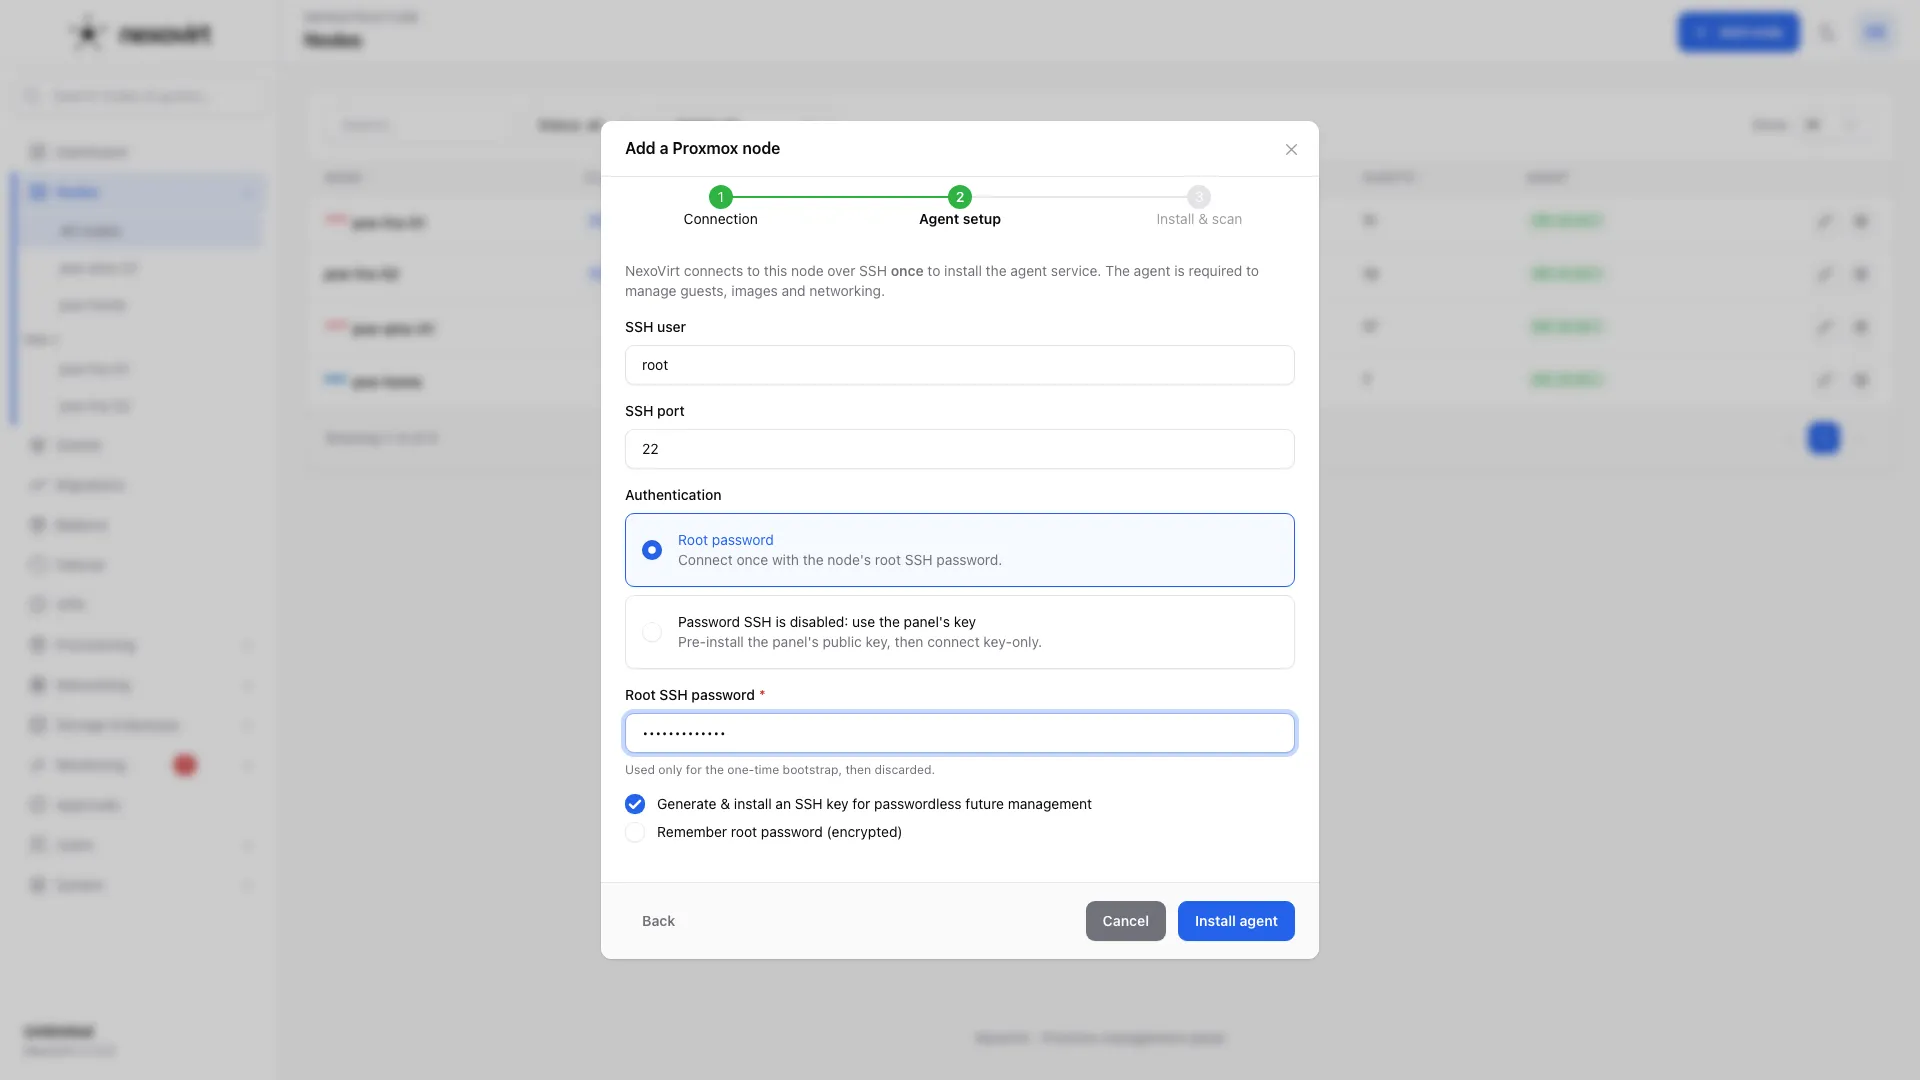1920x1080 pixels.
Task: Focus the Root SSH password field
Action: pyautogui.click(x=959, y=733)
